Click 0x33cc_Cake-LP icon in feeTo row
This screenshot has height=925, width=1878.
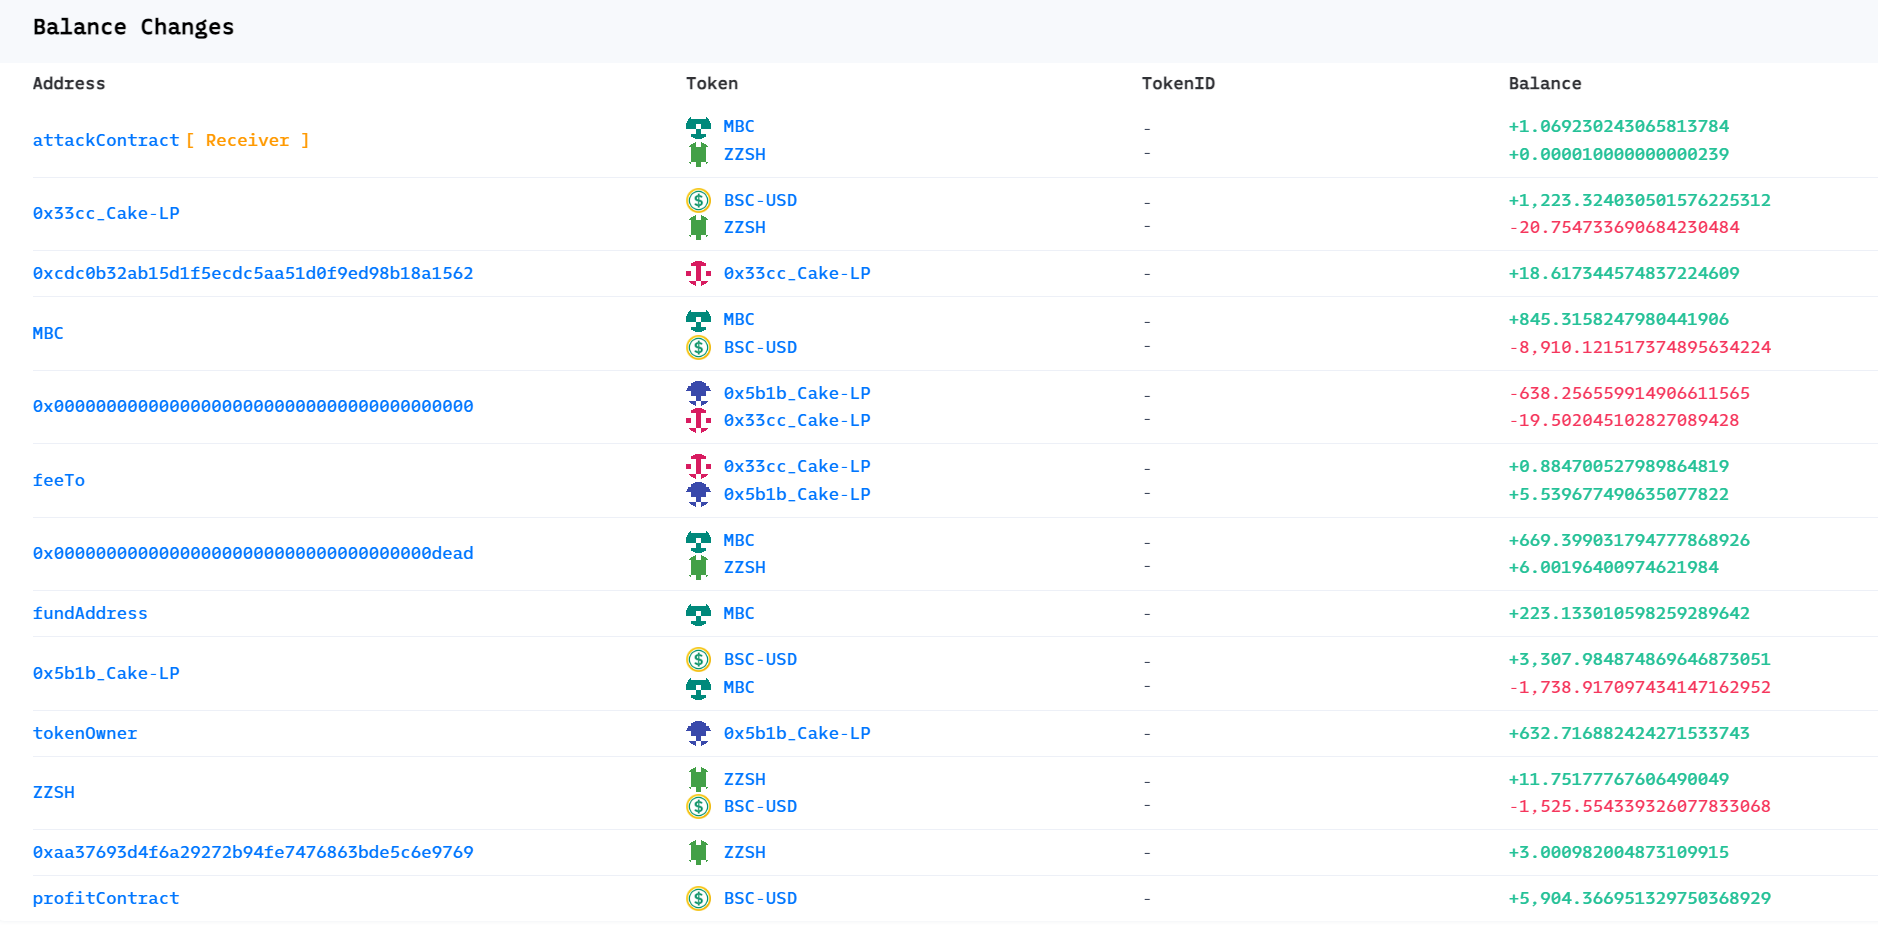pos(698,466)
